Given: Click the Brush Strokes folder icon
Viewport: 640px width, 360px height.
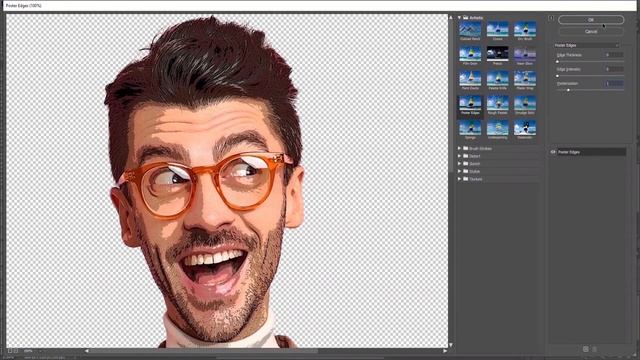Looking at the screenshot, I should (x=465, y=149).
